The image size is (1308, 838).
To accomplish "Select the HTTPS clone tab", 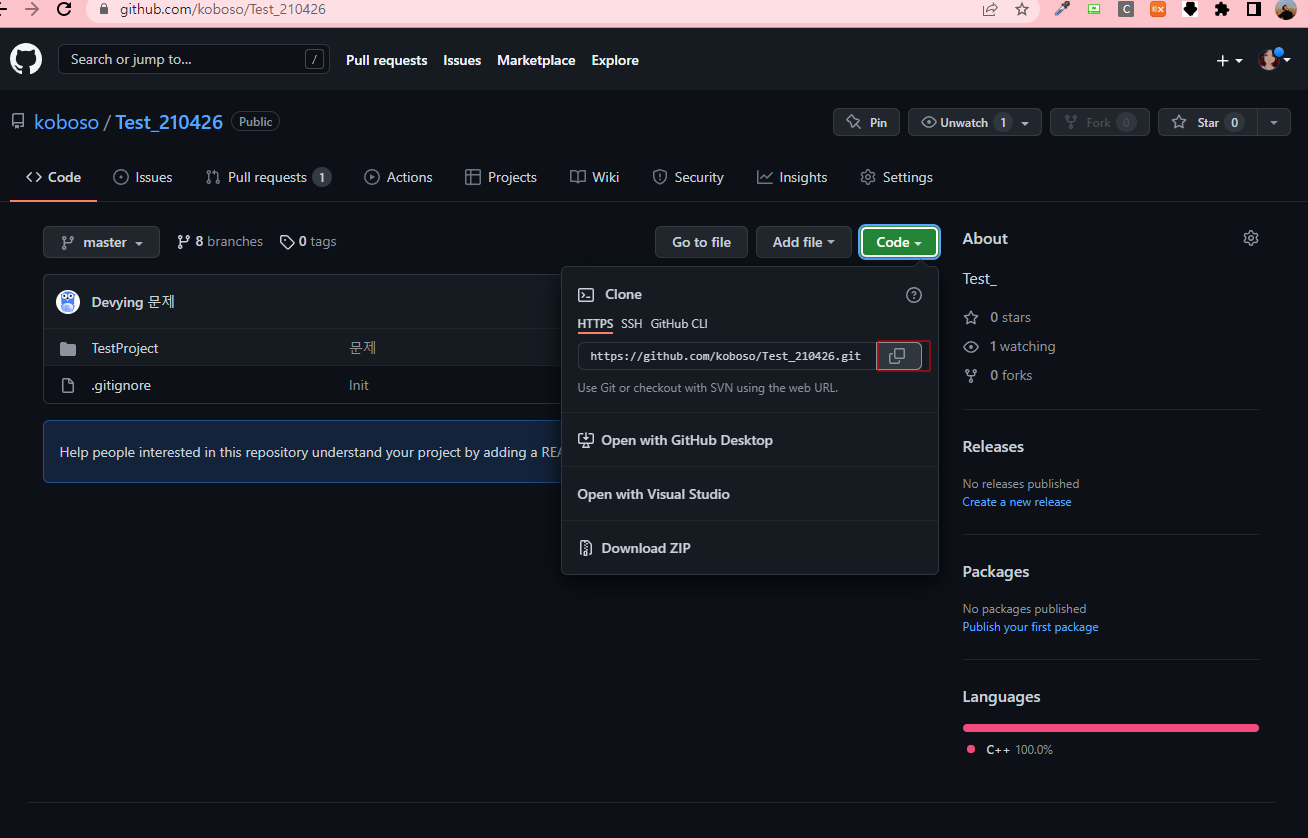I will point(595,324).
